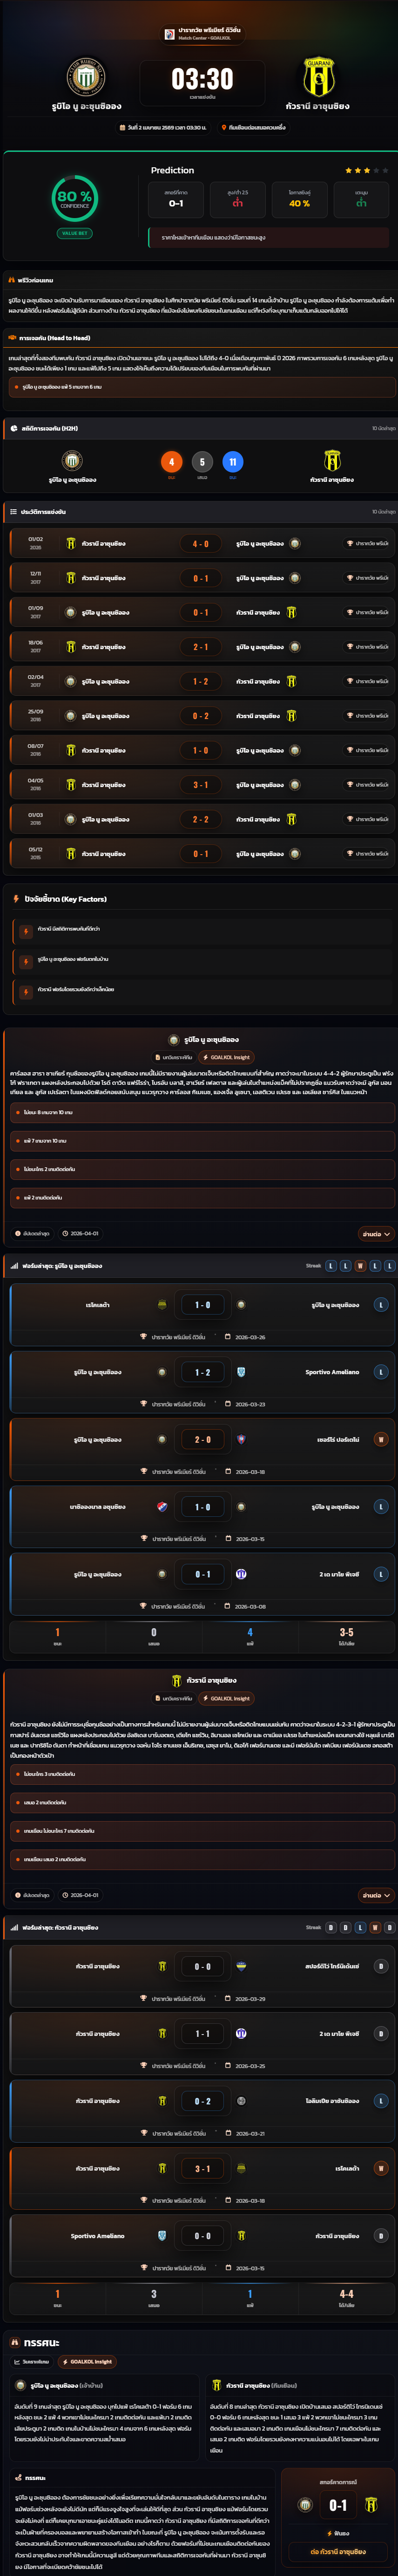
Task: Click the Rubio Ñu club crest in header
Action: [86, 77]
